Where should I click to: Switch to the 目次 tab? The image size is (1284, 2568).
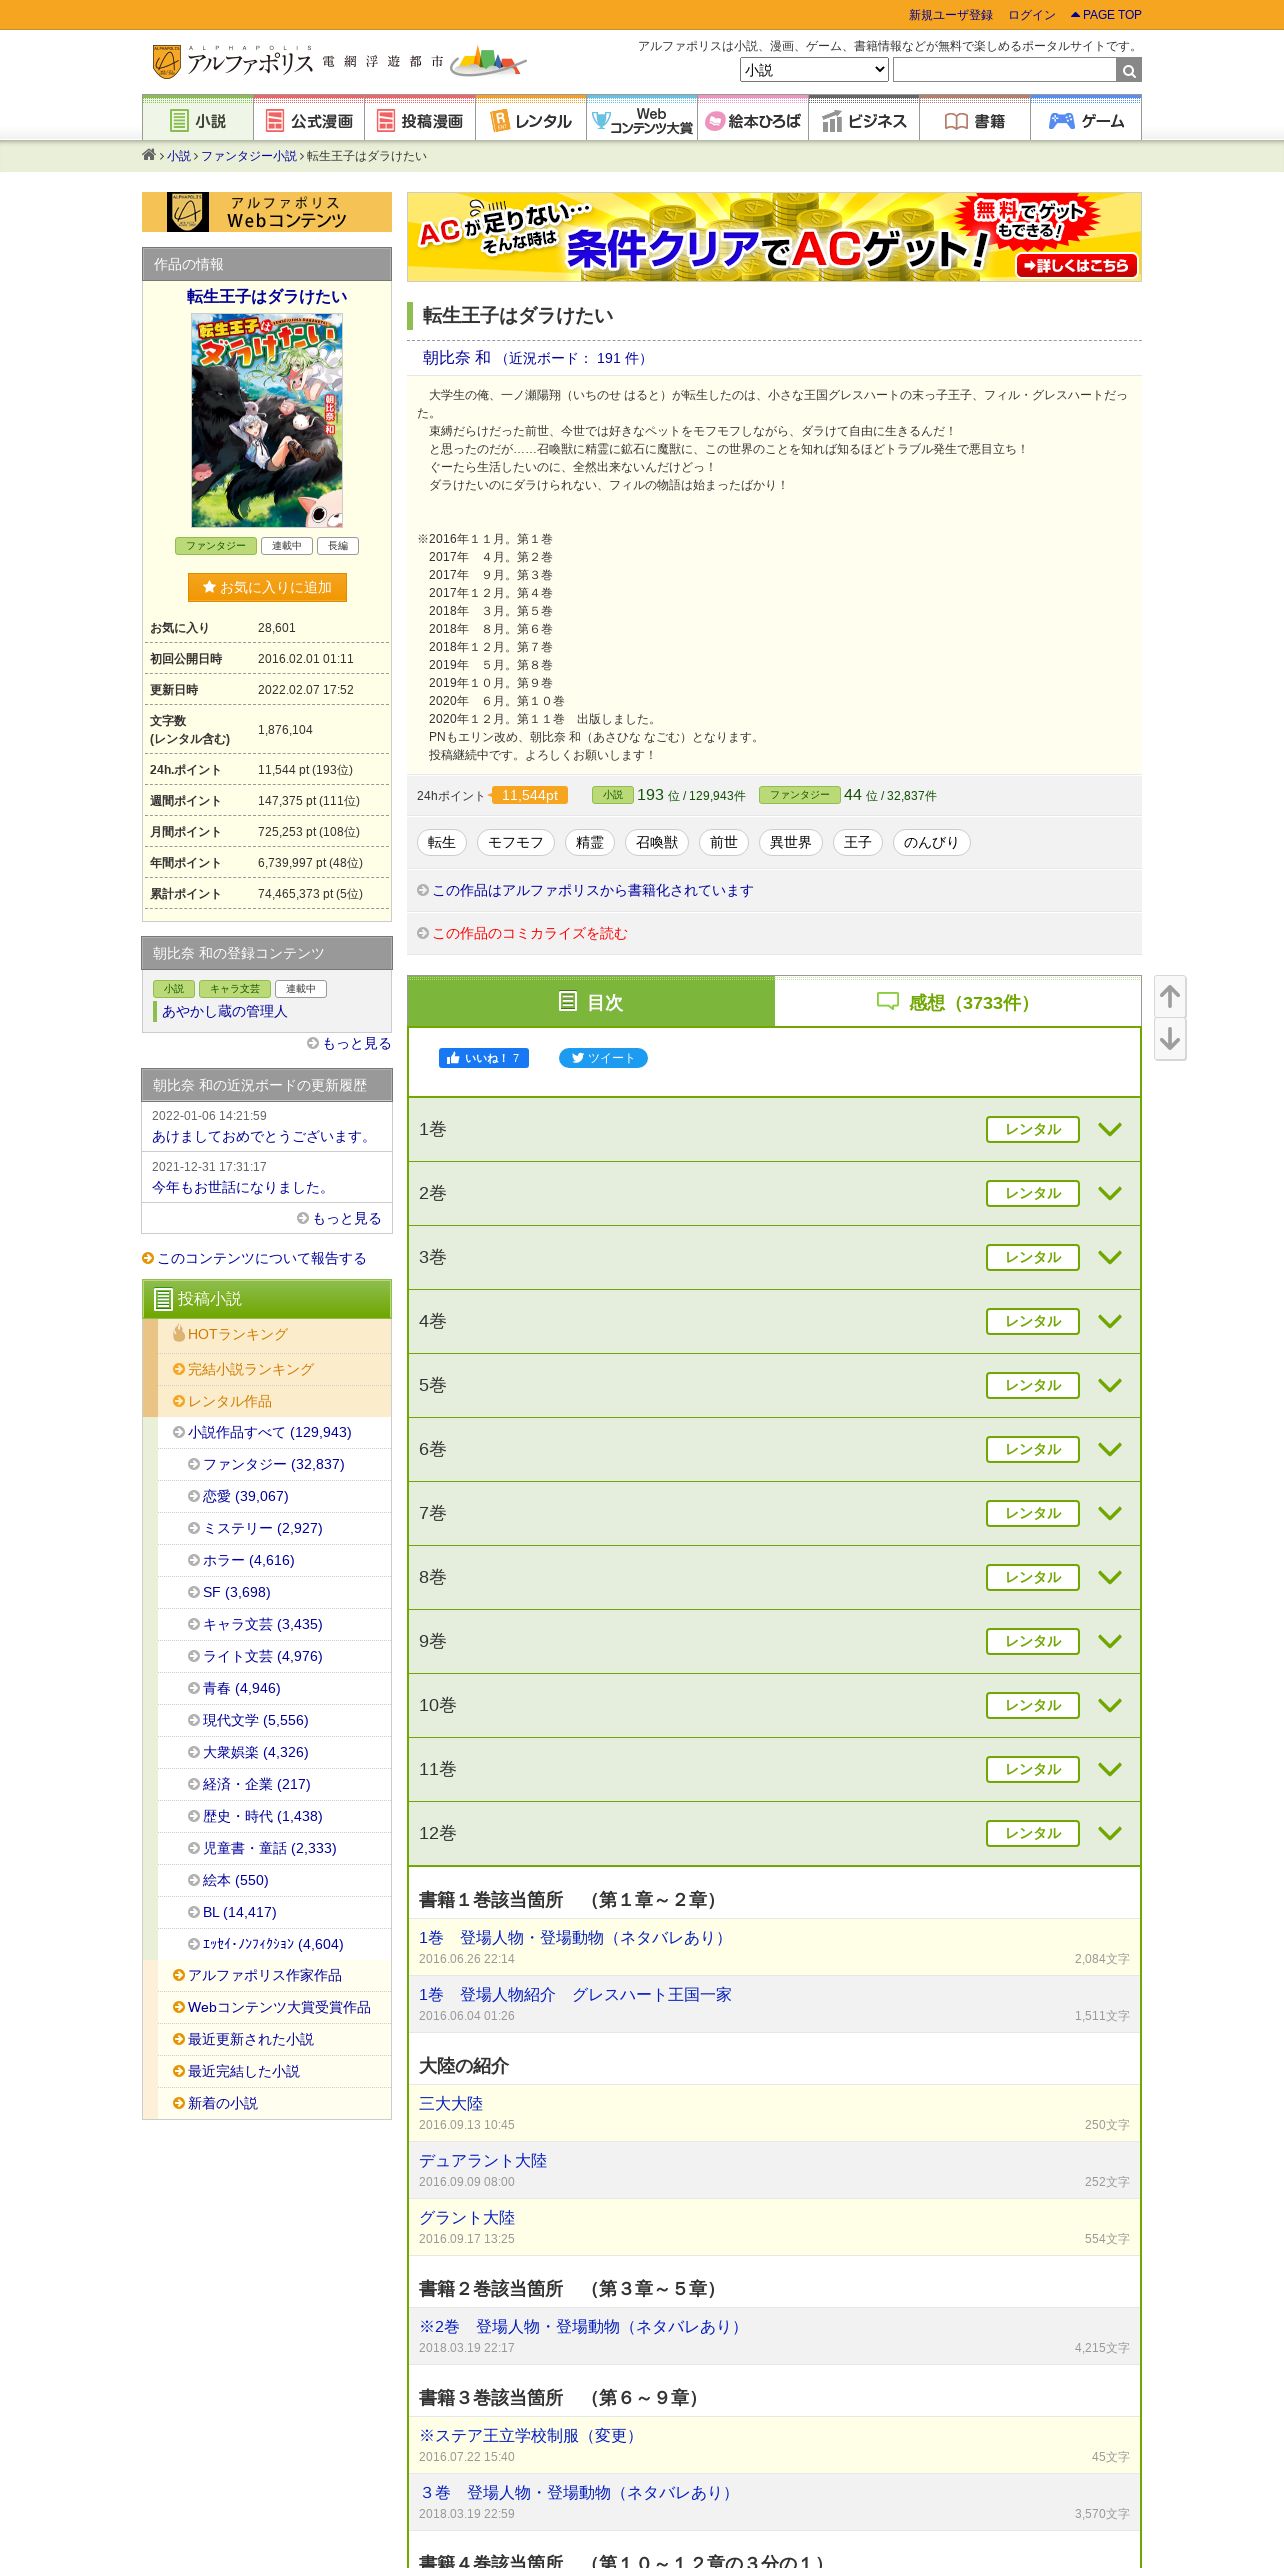pos(591,1001)
